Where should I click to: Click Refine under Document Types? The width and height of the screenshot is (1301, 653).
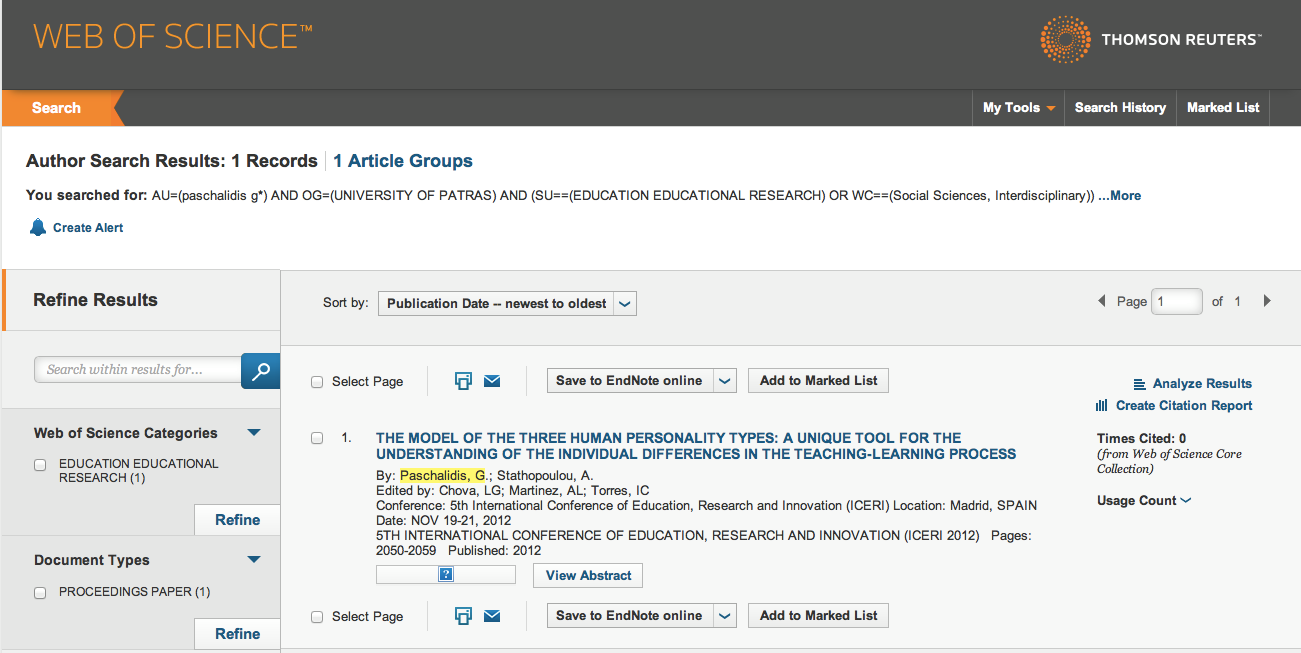(x=237, y=634)
